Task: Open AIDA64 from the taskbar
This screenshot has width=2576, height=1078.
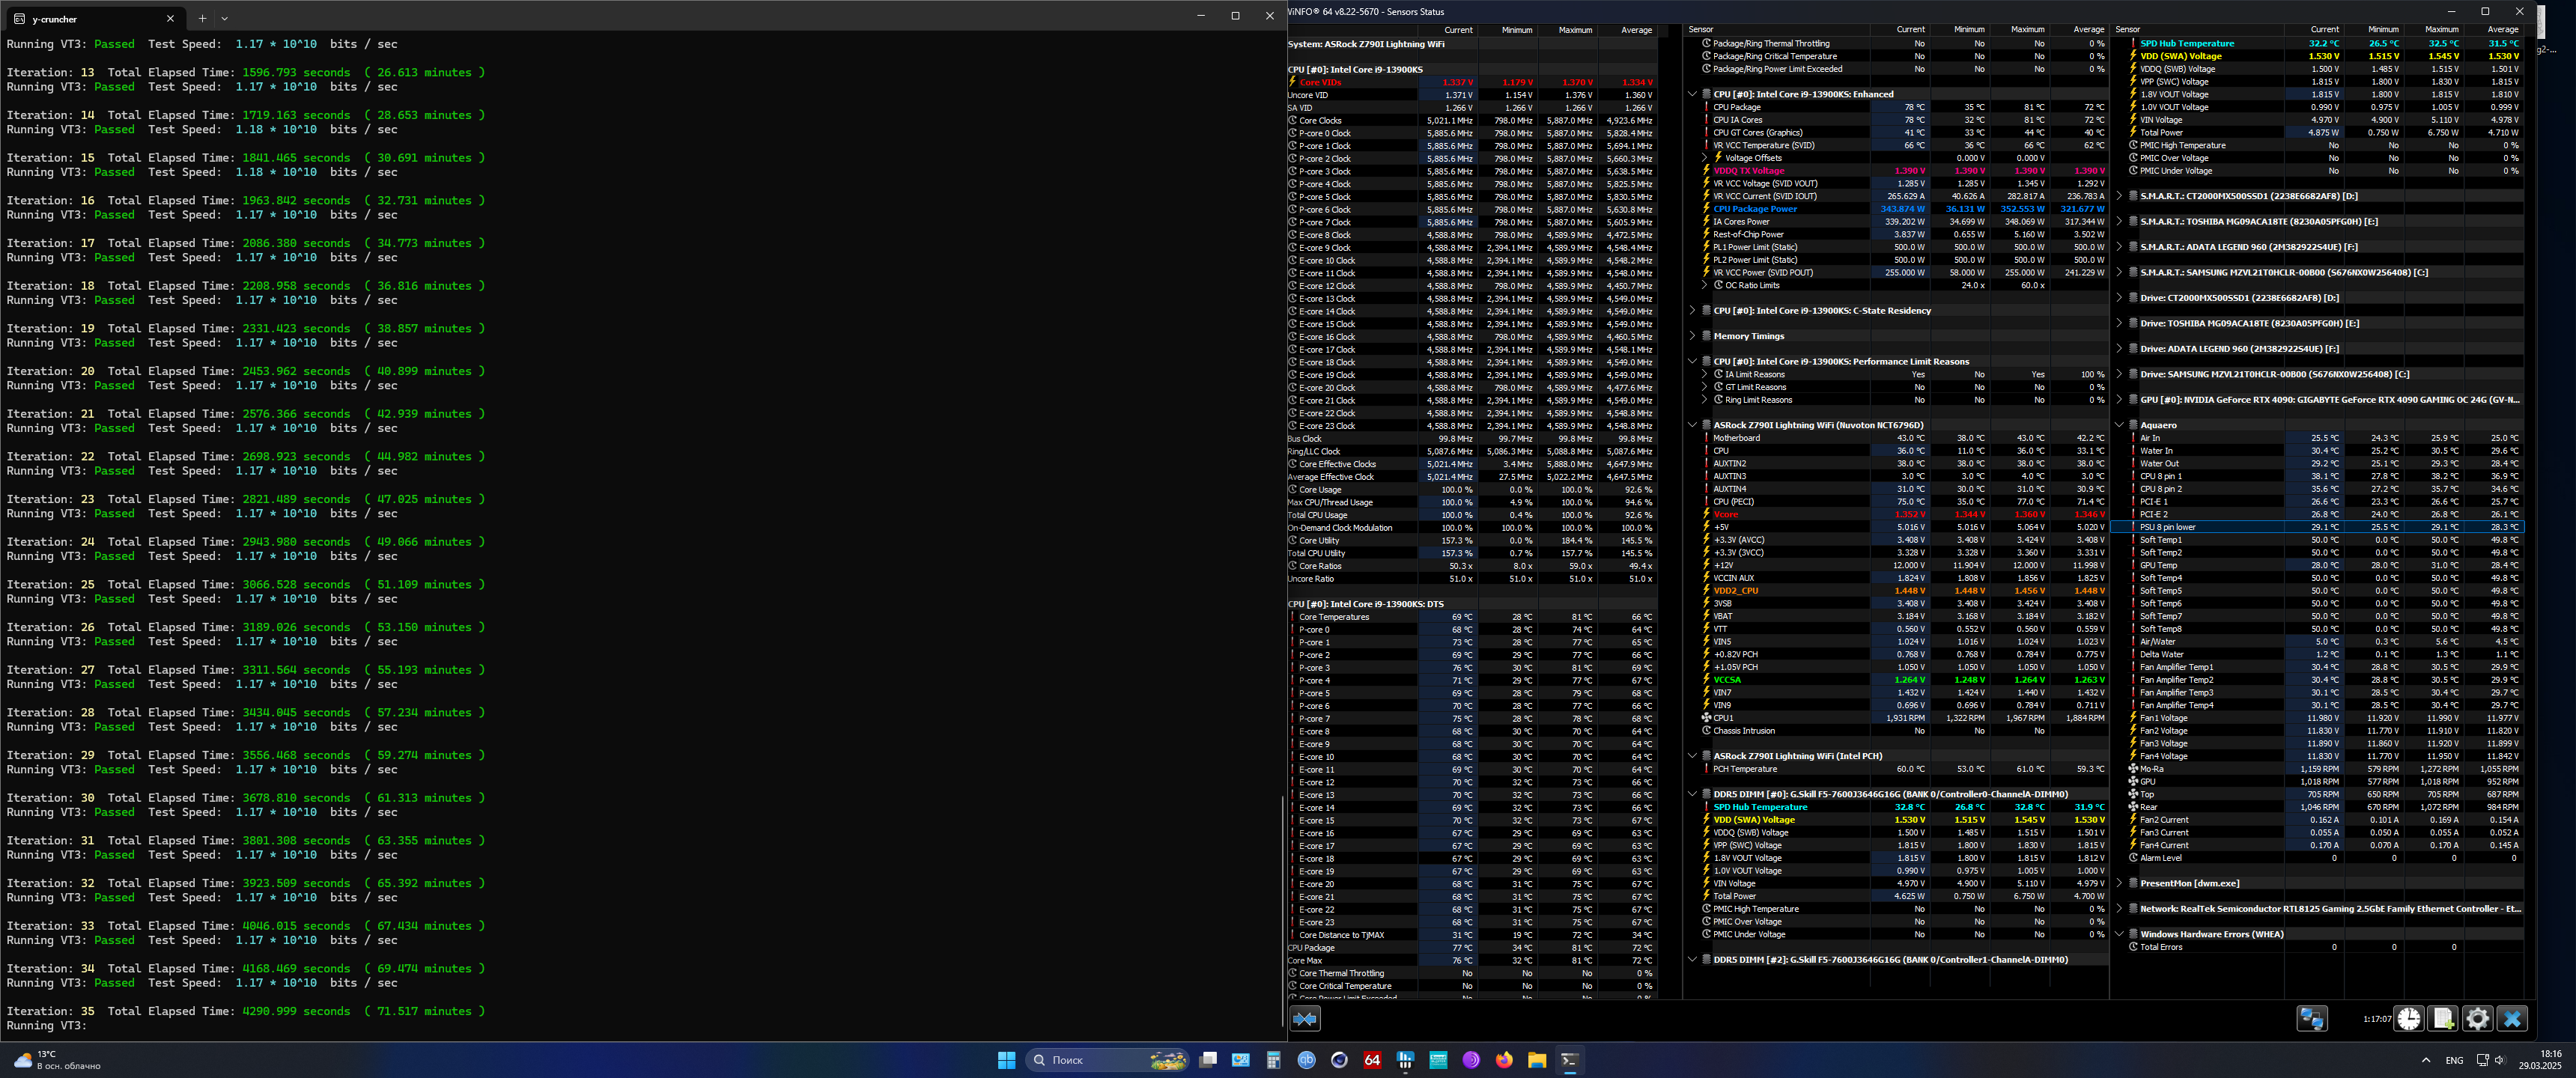Action: 1372,1060
